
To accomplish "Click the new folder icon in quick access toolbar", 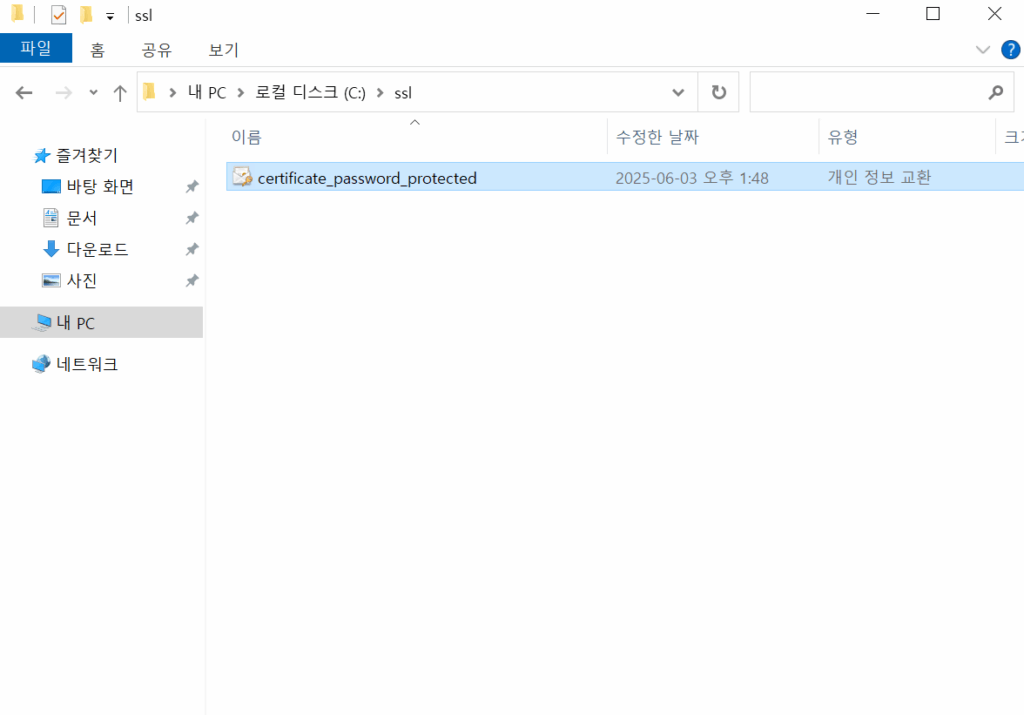I will 88,14.
